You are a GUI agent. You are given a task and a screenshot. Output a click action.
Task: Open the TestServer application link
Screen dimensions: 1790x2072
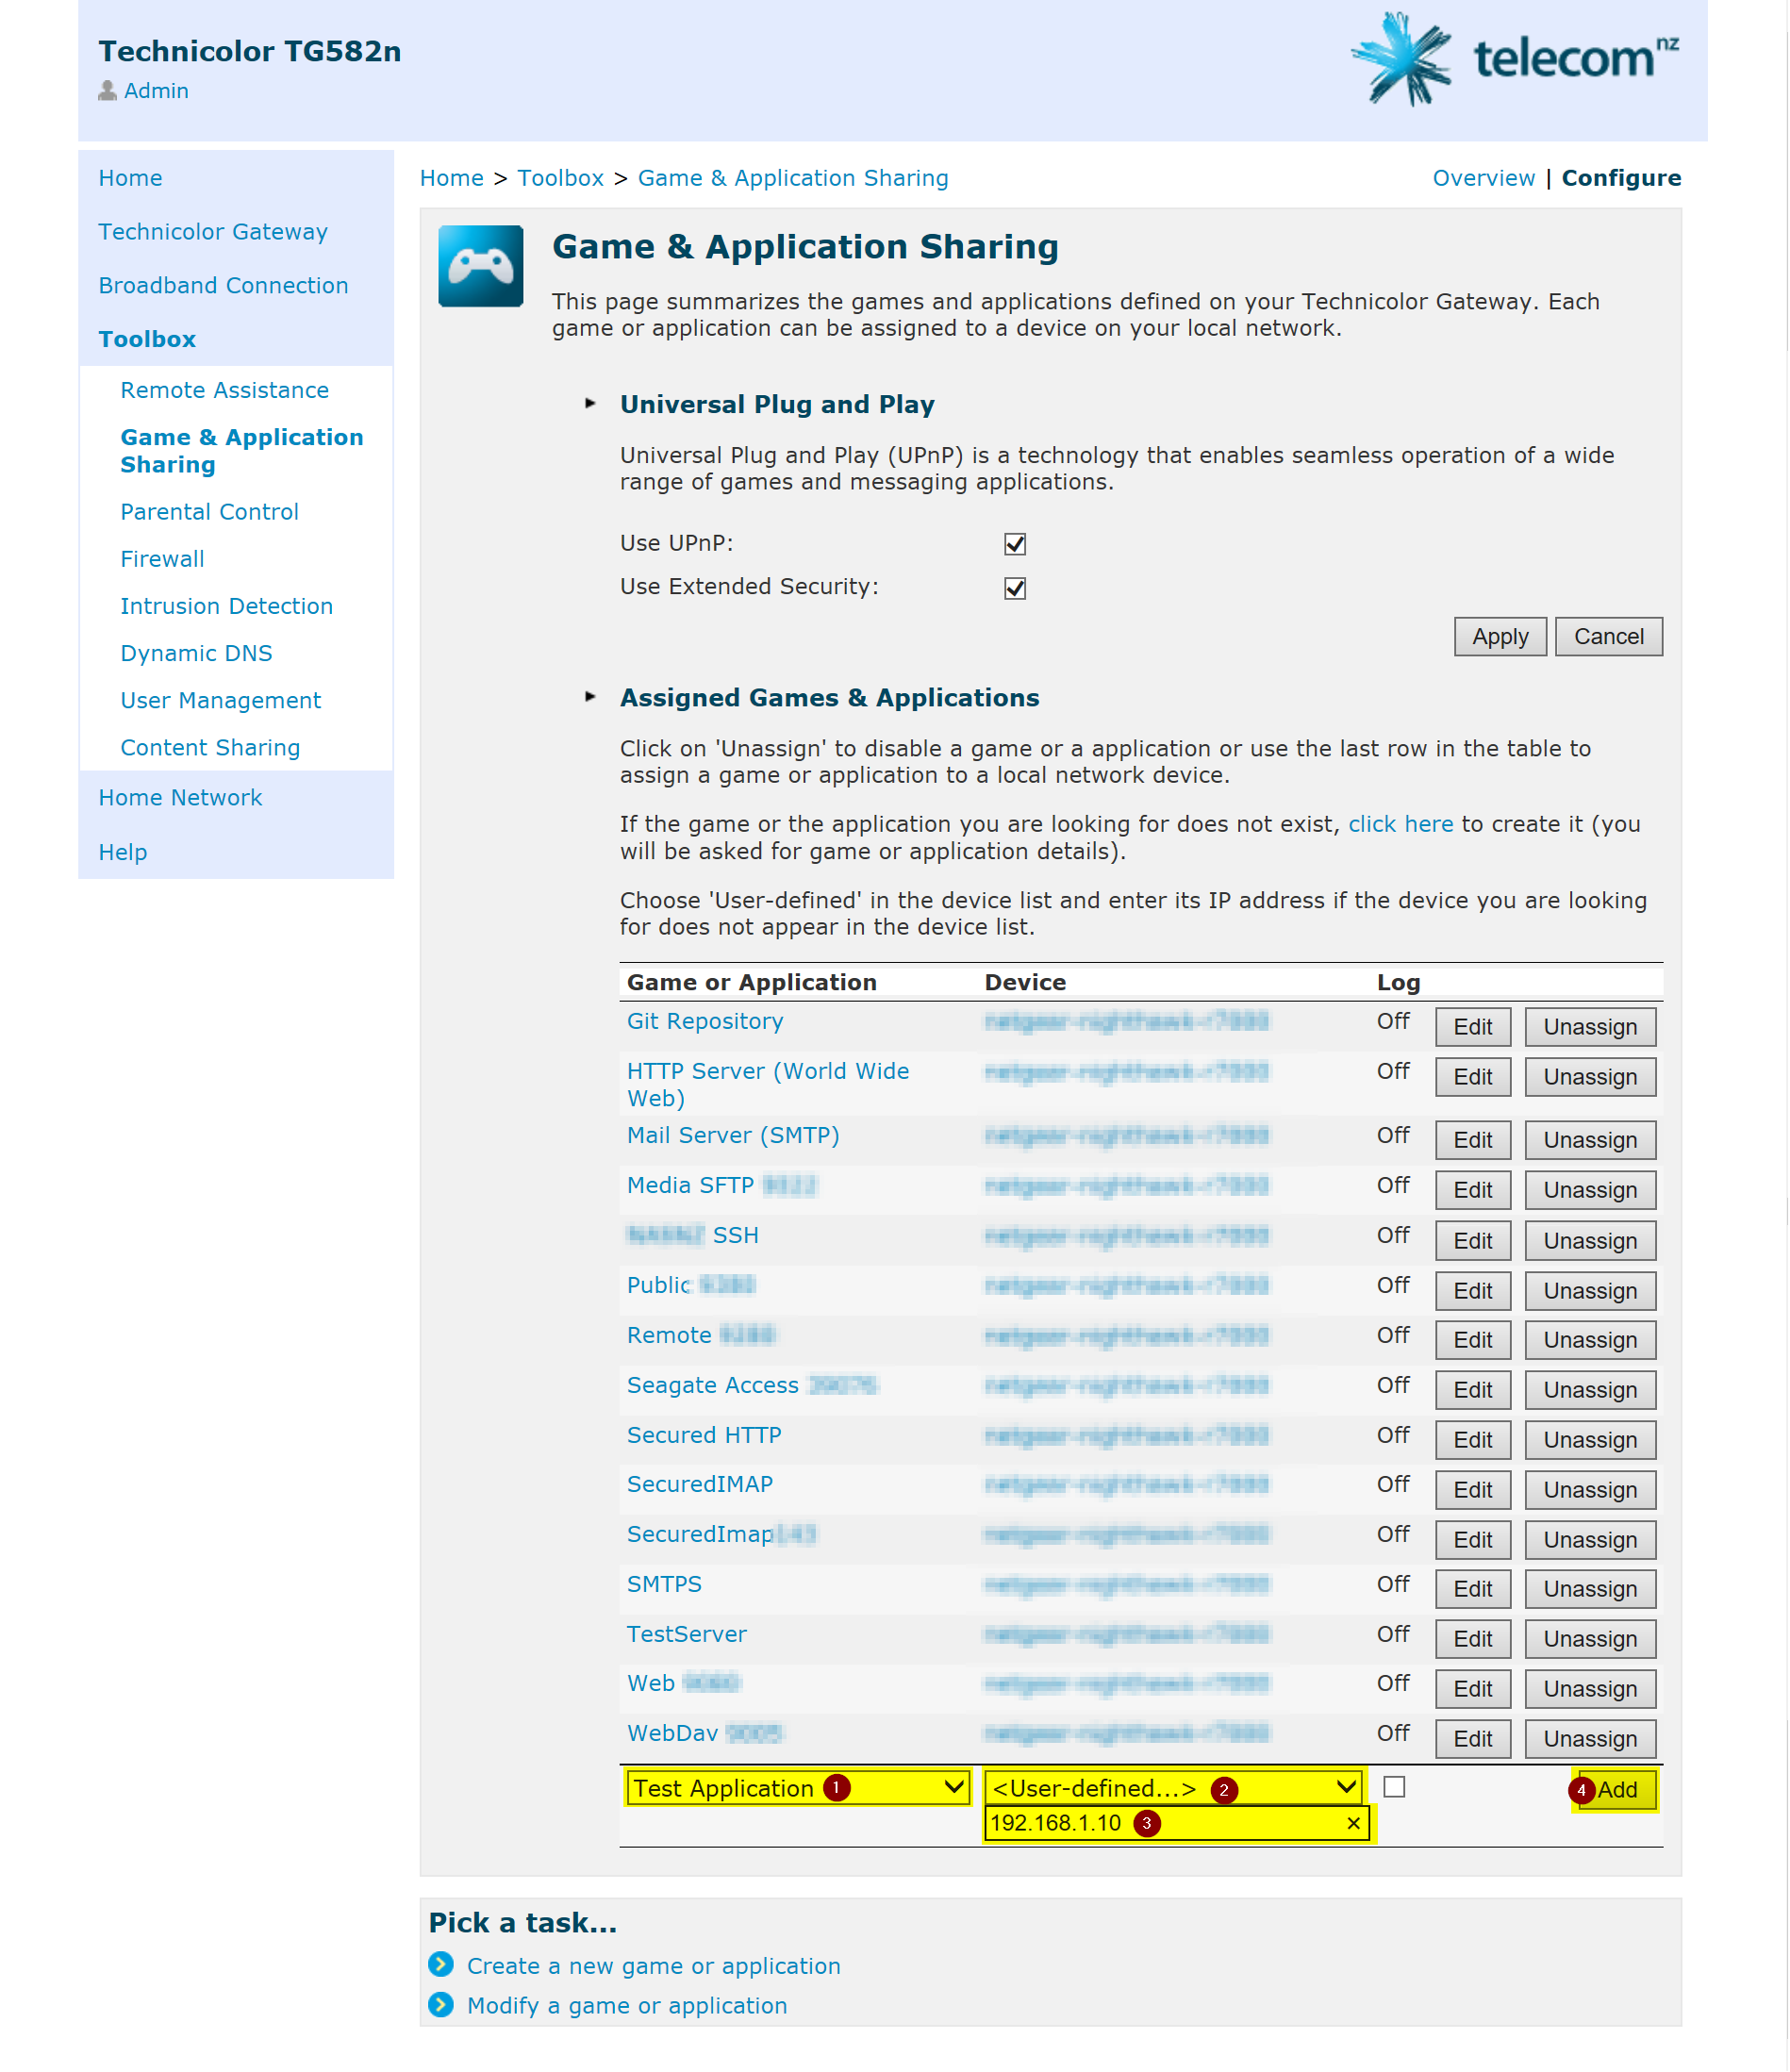686,1634
